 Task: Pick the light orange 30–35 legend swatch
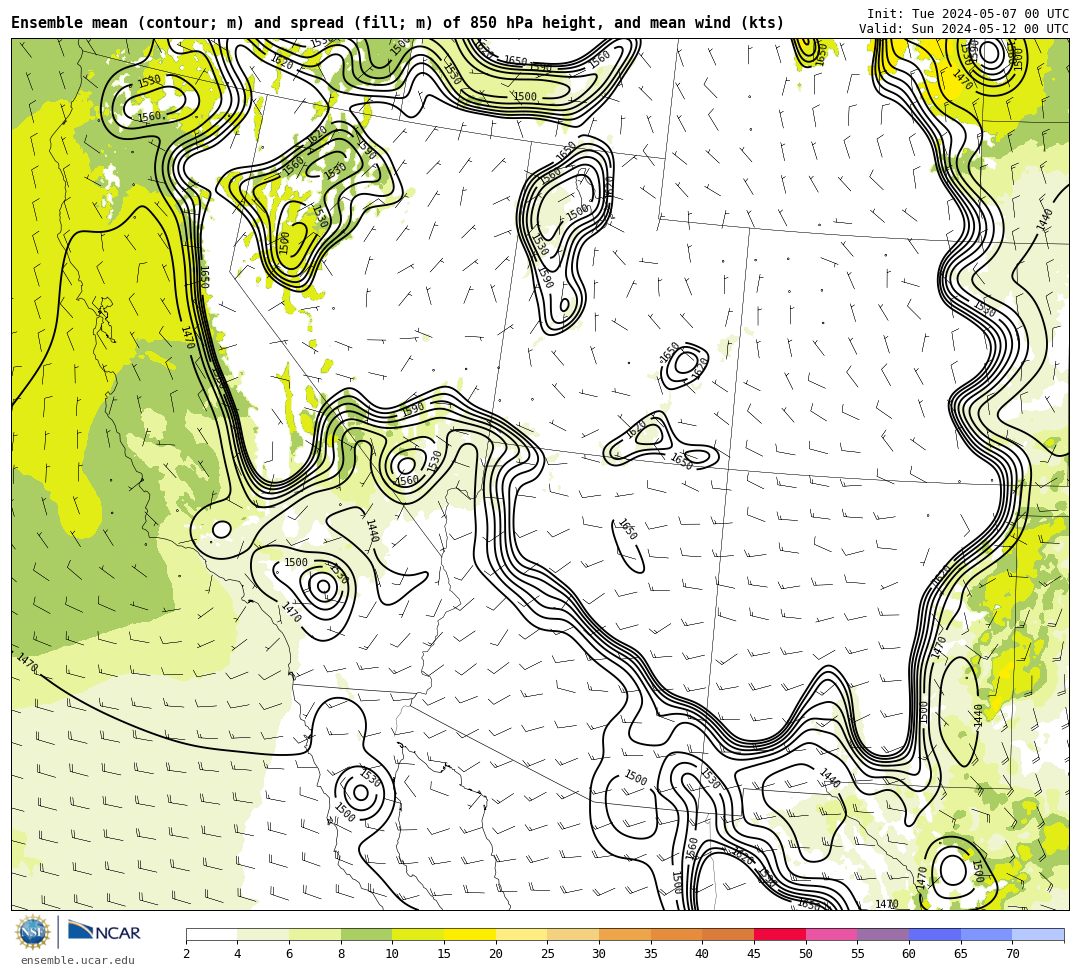point(625,934)
